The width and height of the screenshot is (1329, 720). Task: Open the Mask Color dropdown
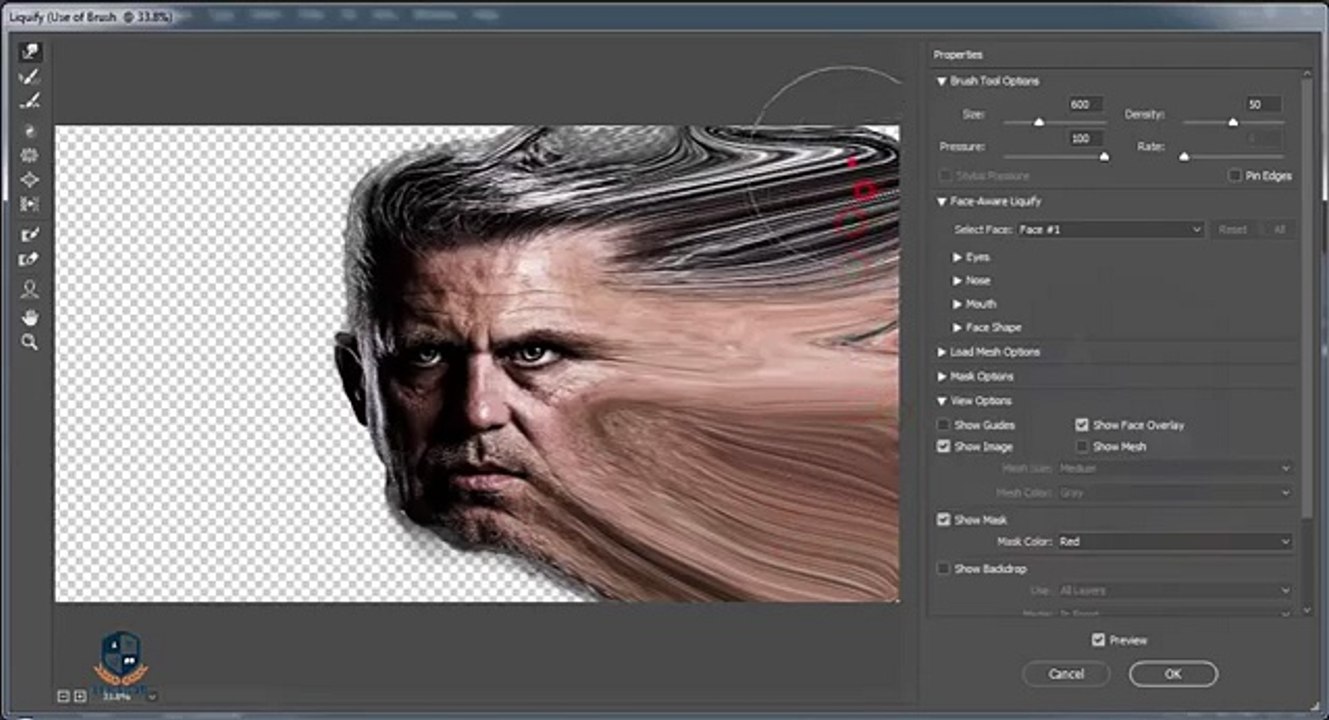coord(1174,542)
